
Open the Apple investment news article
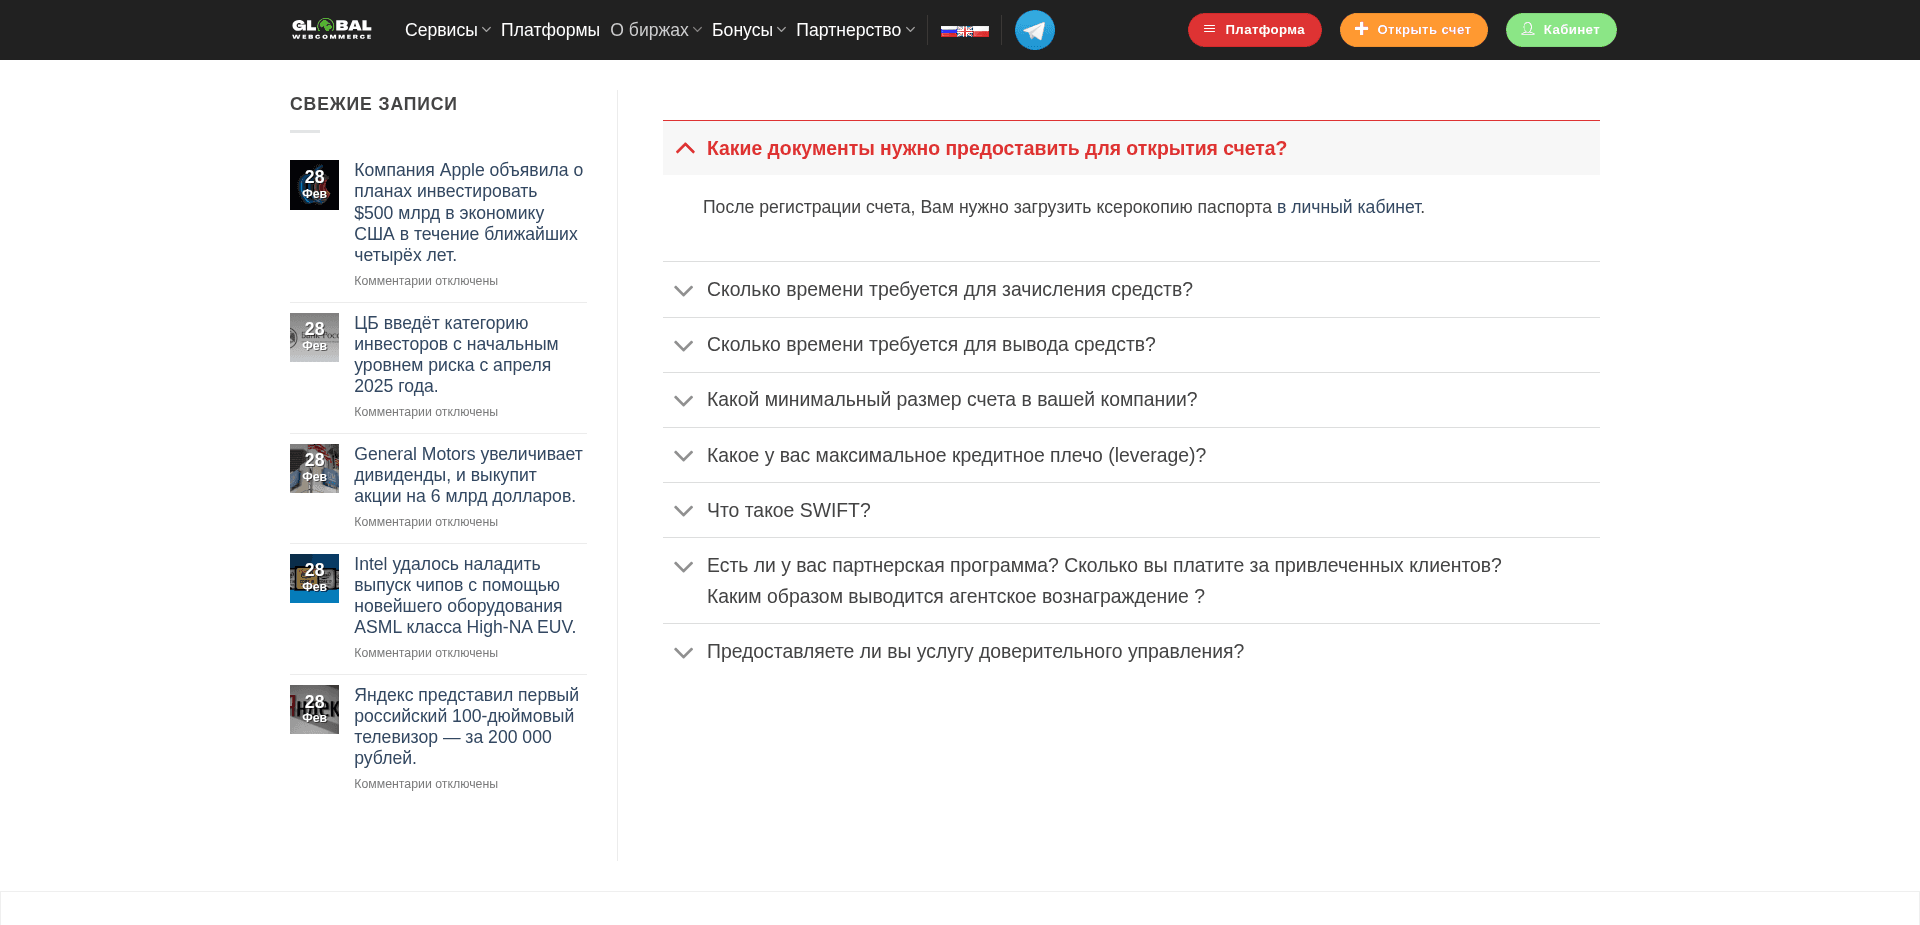click(468, 212)
